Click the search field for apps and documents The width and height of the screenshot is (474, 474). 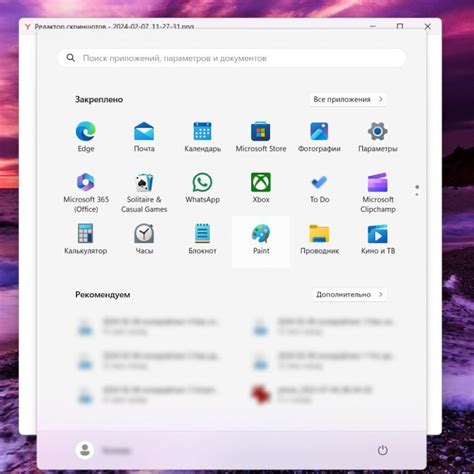click(x=232, y=58)
